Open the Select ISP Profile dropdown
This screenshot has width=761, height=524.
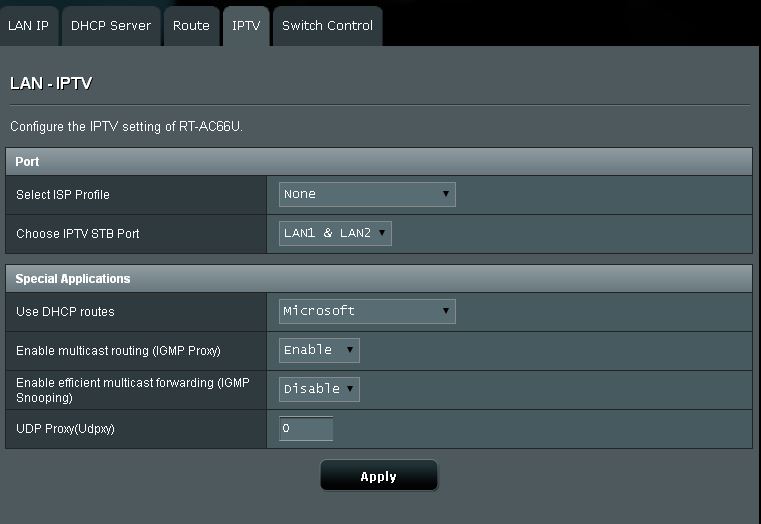point(367,195)
